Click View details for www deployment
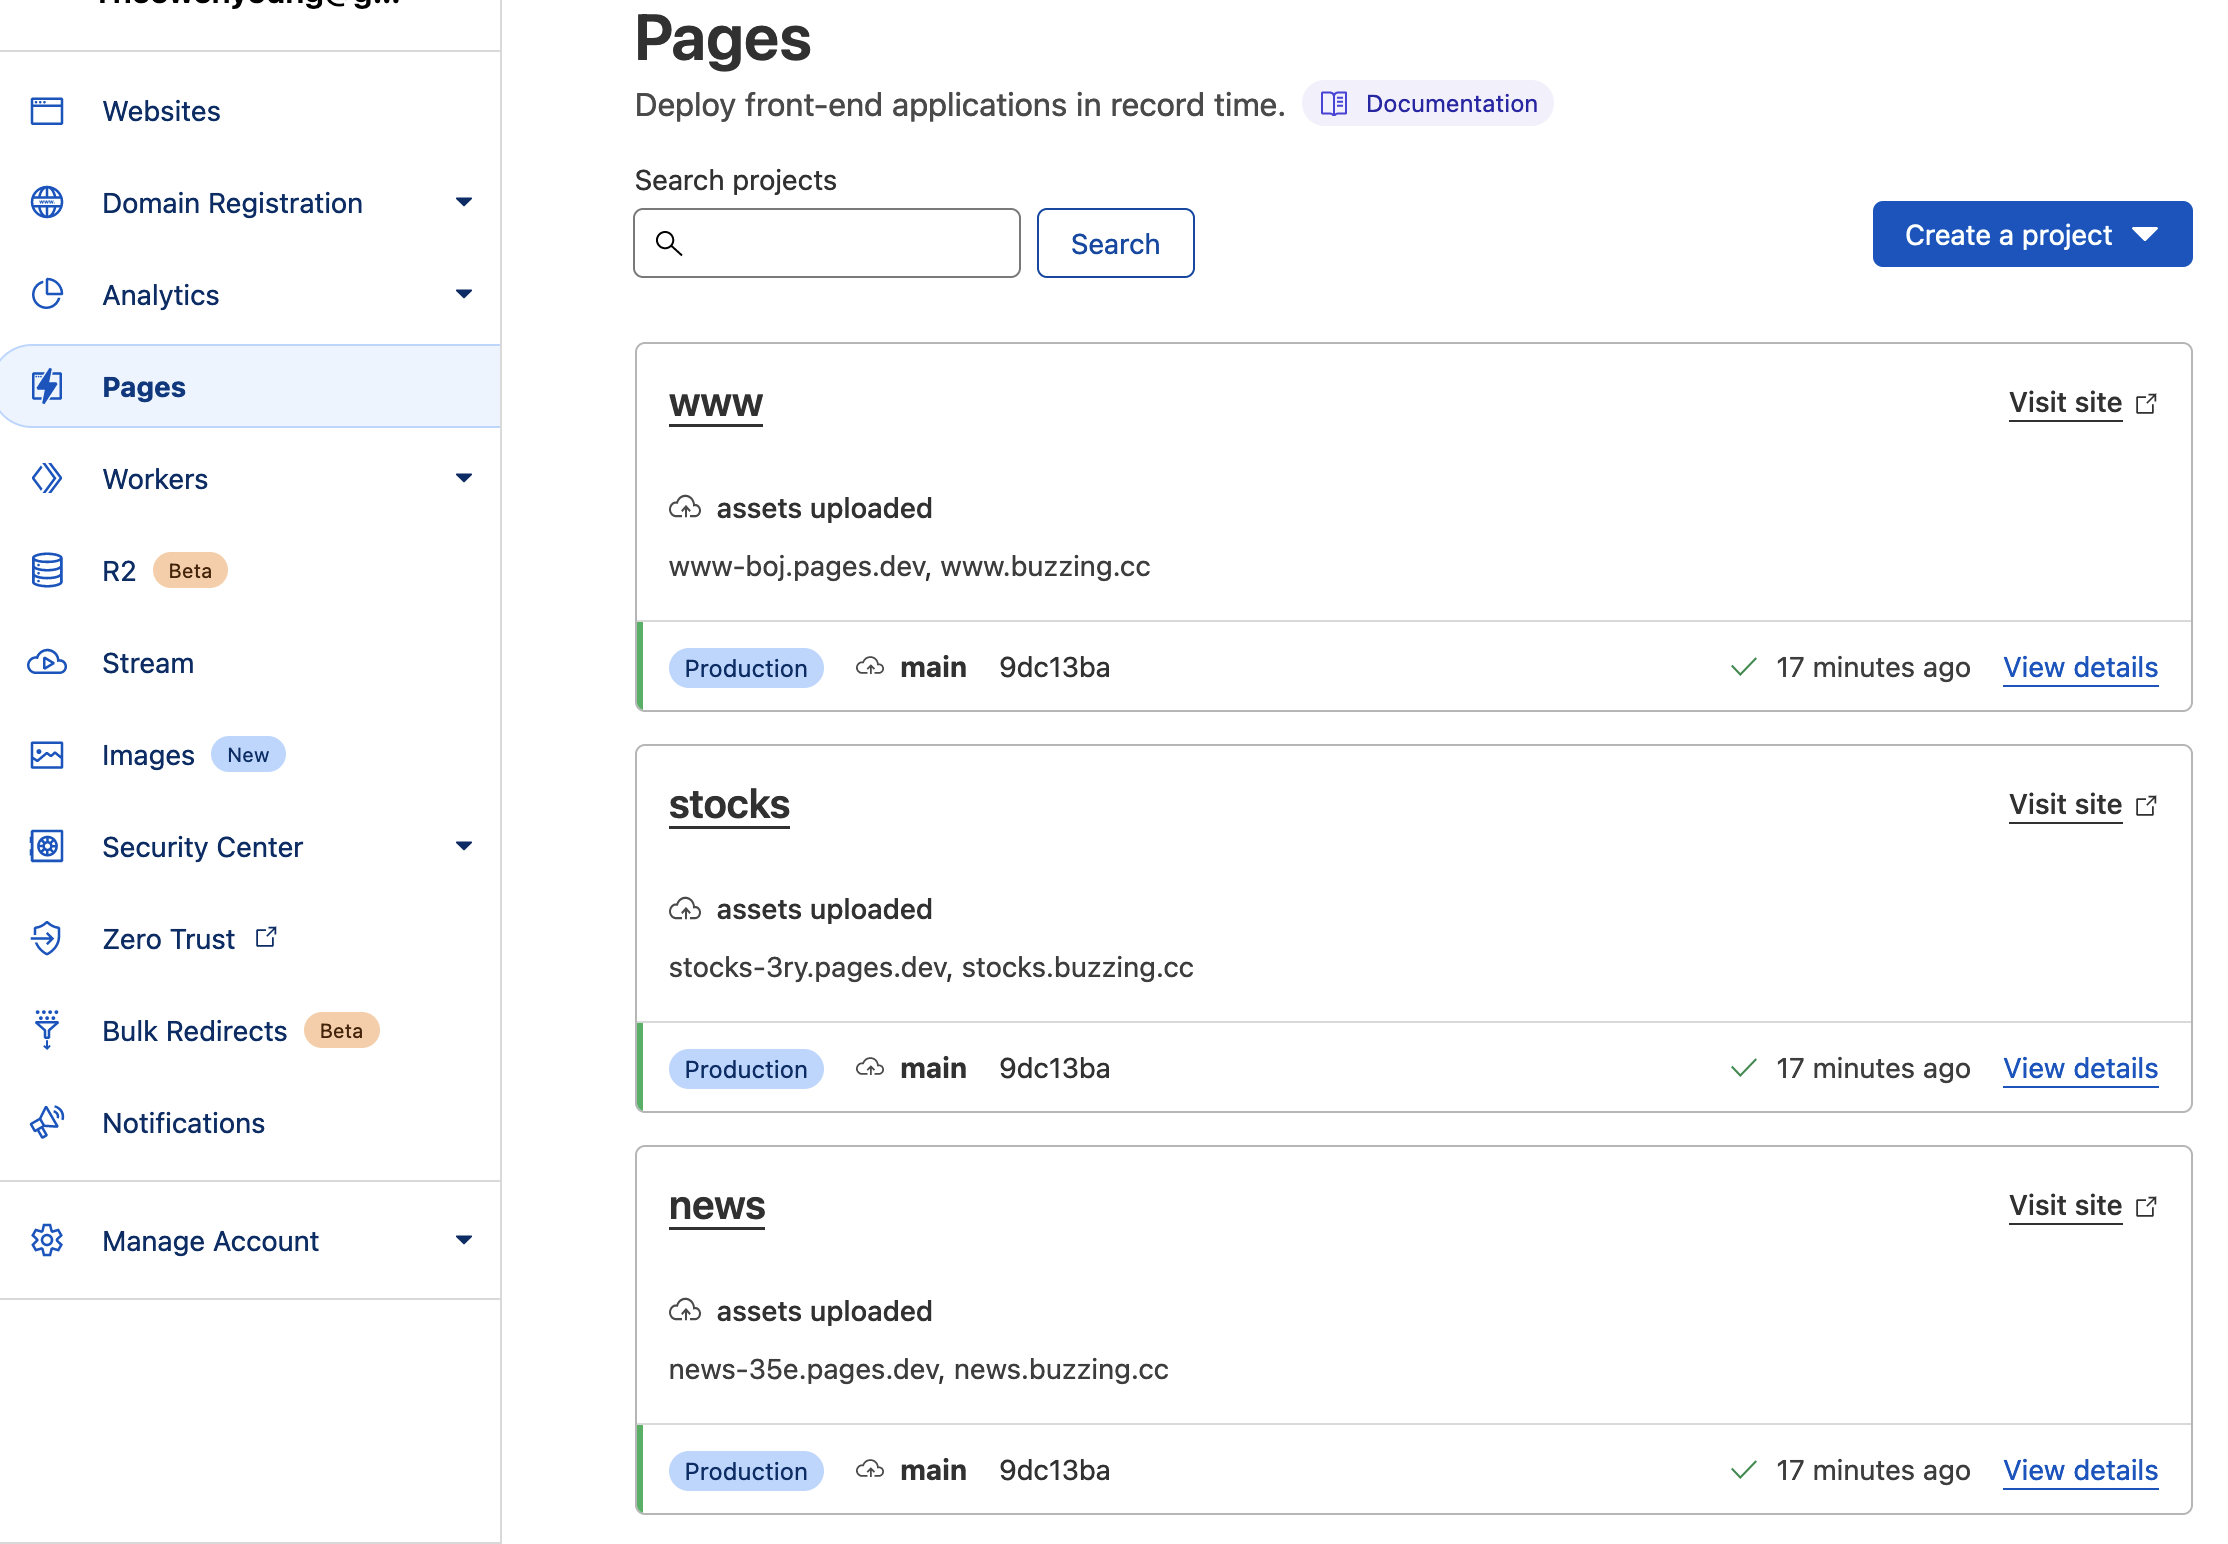2228x1544 pixels. click(2081, 667)
